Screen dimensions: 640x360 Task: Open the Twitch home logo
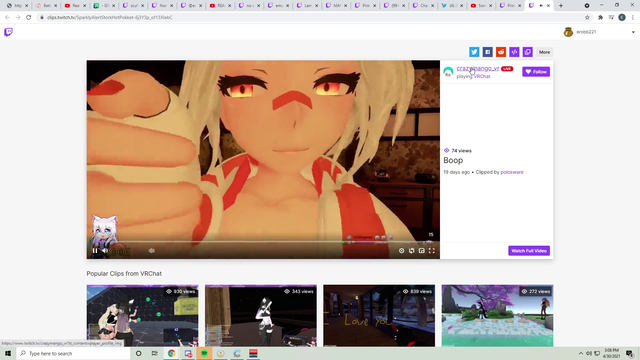tap(8, 32)
